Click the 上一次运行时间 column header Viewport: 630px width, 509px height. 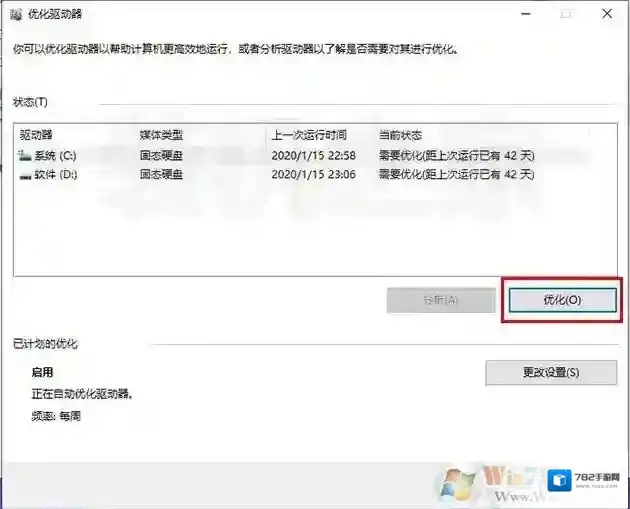[x=309, y=135]
